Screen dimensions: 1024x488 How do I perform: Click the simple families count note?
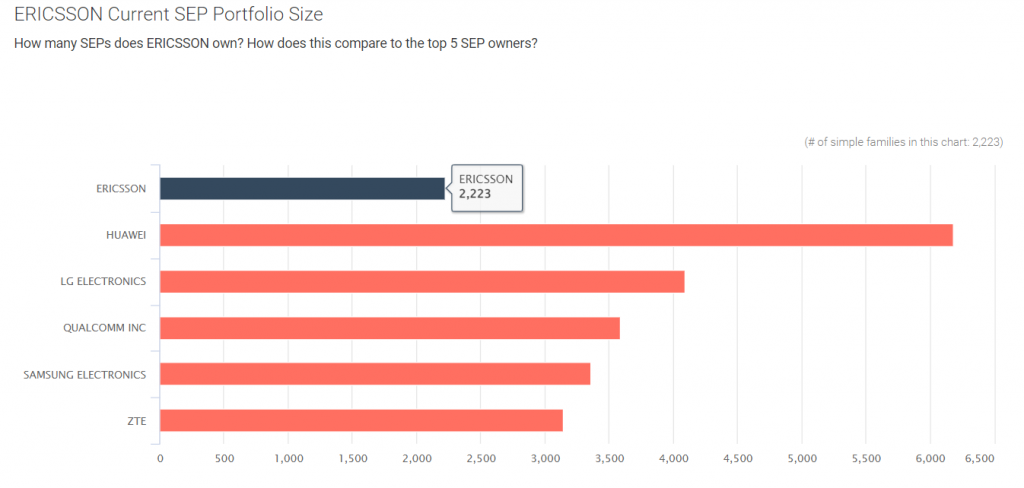point(903,142)
